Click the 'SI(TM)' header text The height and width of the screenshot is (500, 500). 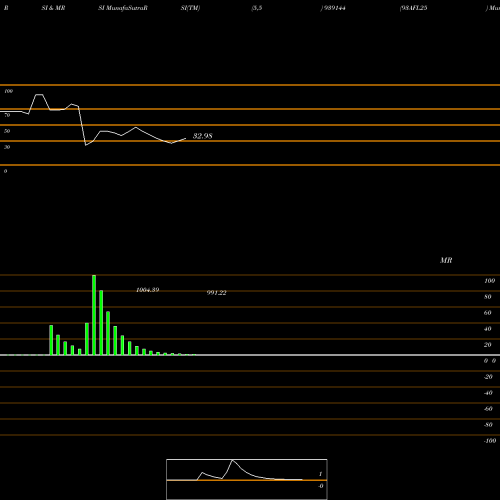[x=190, y=8]
